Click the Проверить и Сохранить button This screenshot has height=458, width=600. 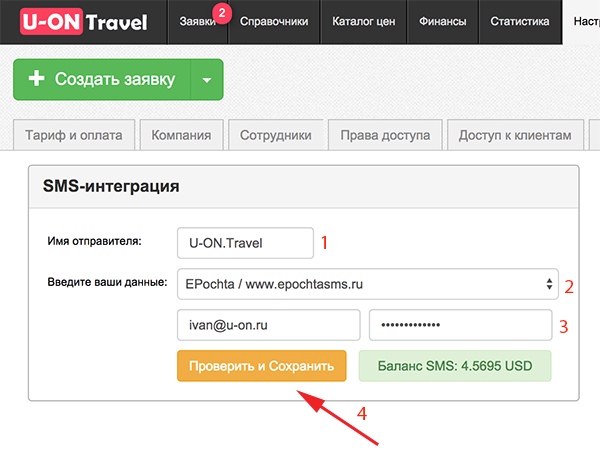point(262,366)
